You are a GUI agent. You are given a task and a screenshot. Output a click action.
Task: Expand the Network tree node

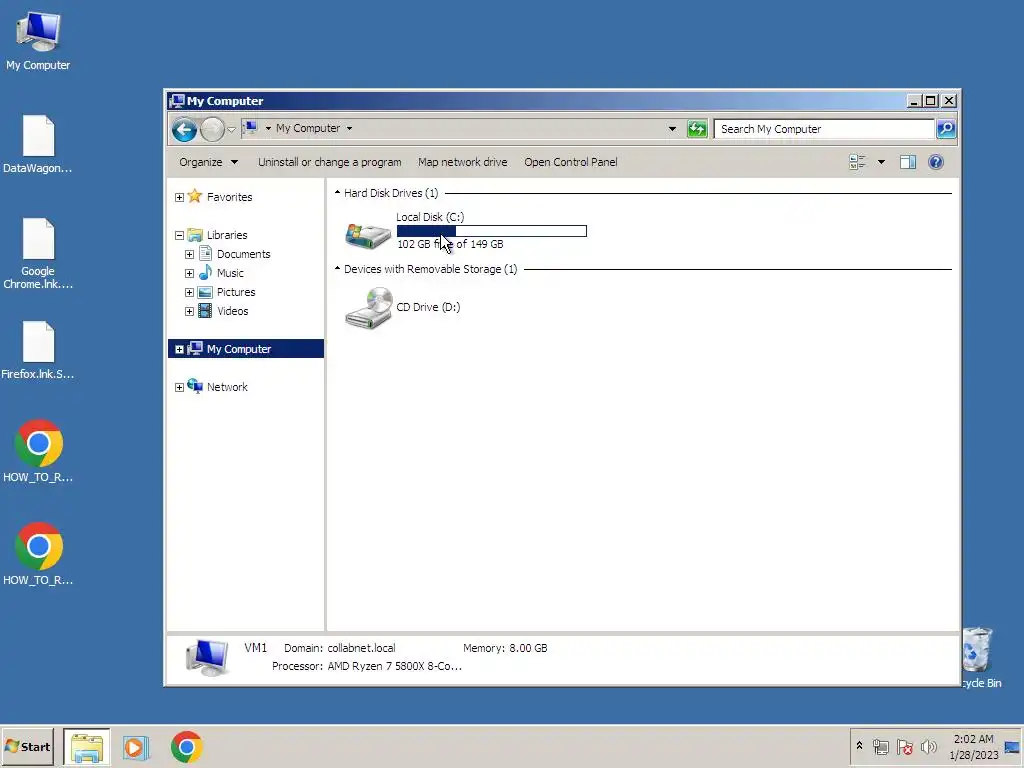coord(180,387)
